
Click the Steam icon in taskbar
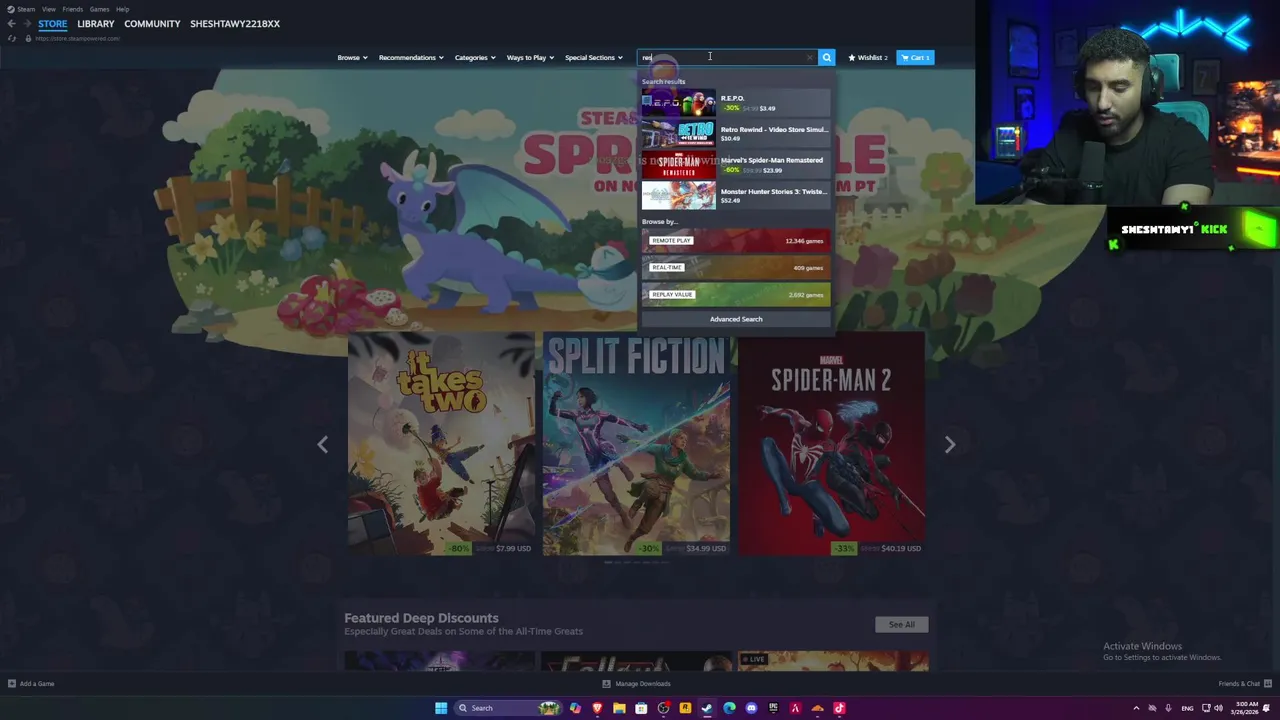tap(707, 708)
